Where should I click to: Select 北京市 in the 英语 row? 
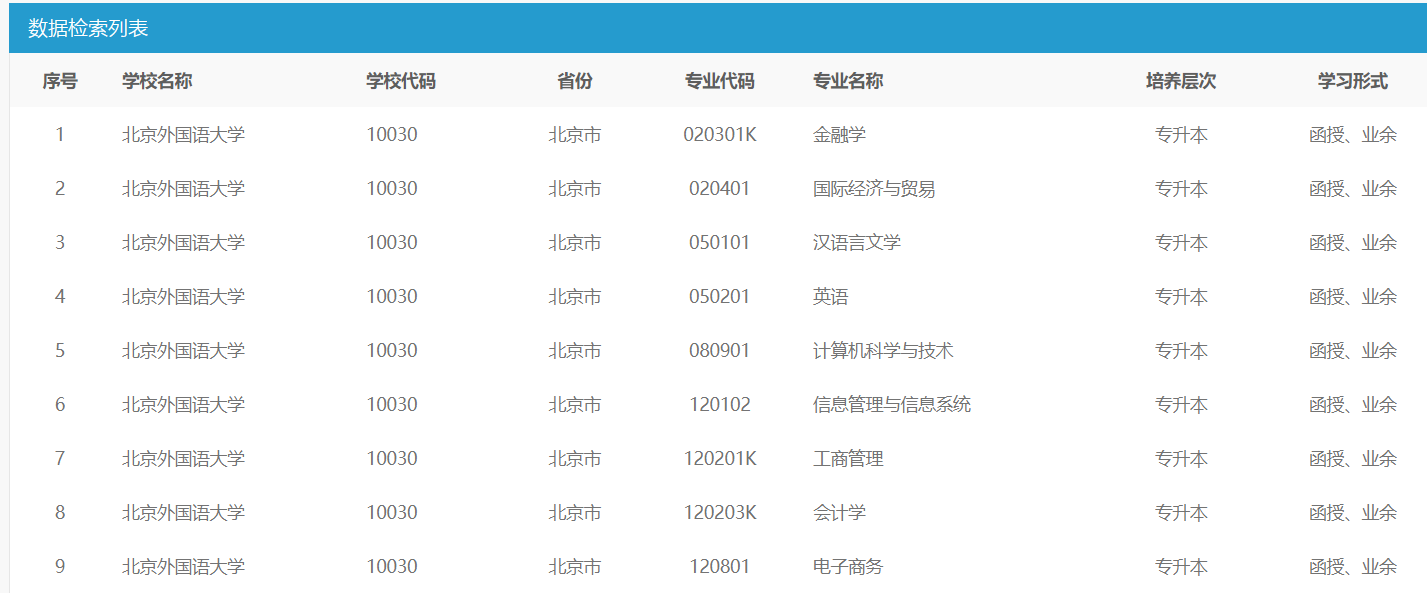coord(575,297)
